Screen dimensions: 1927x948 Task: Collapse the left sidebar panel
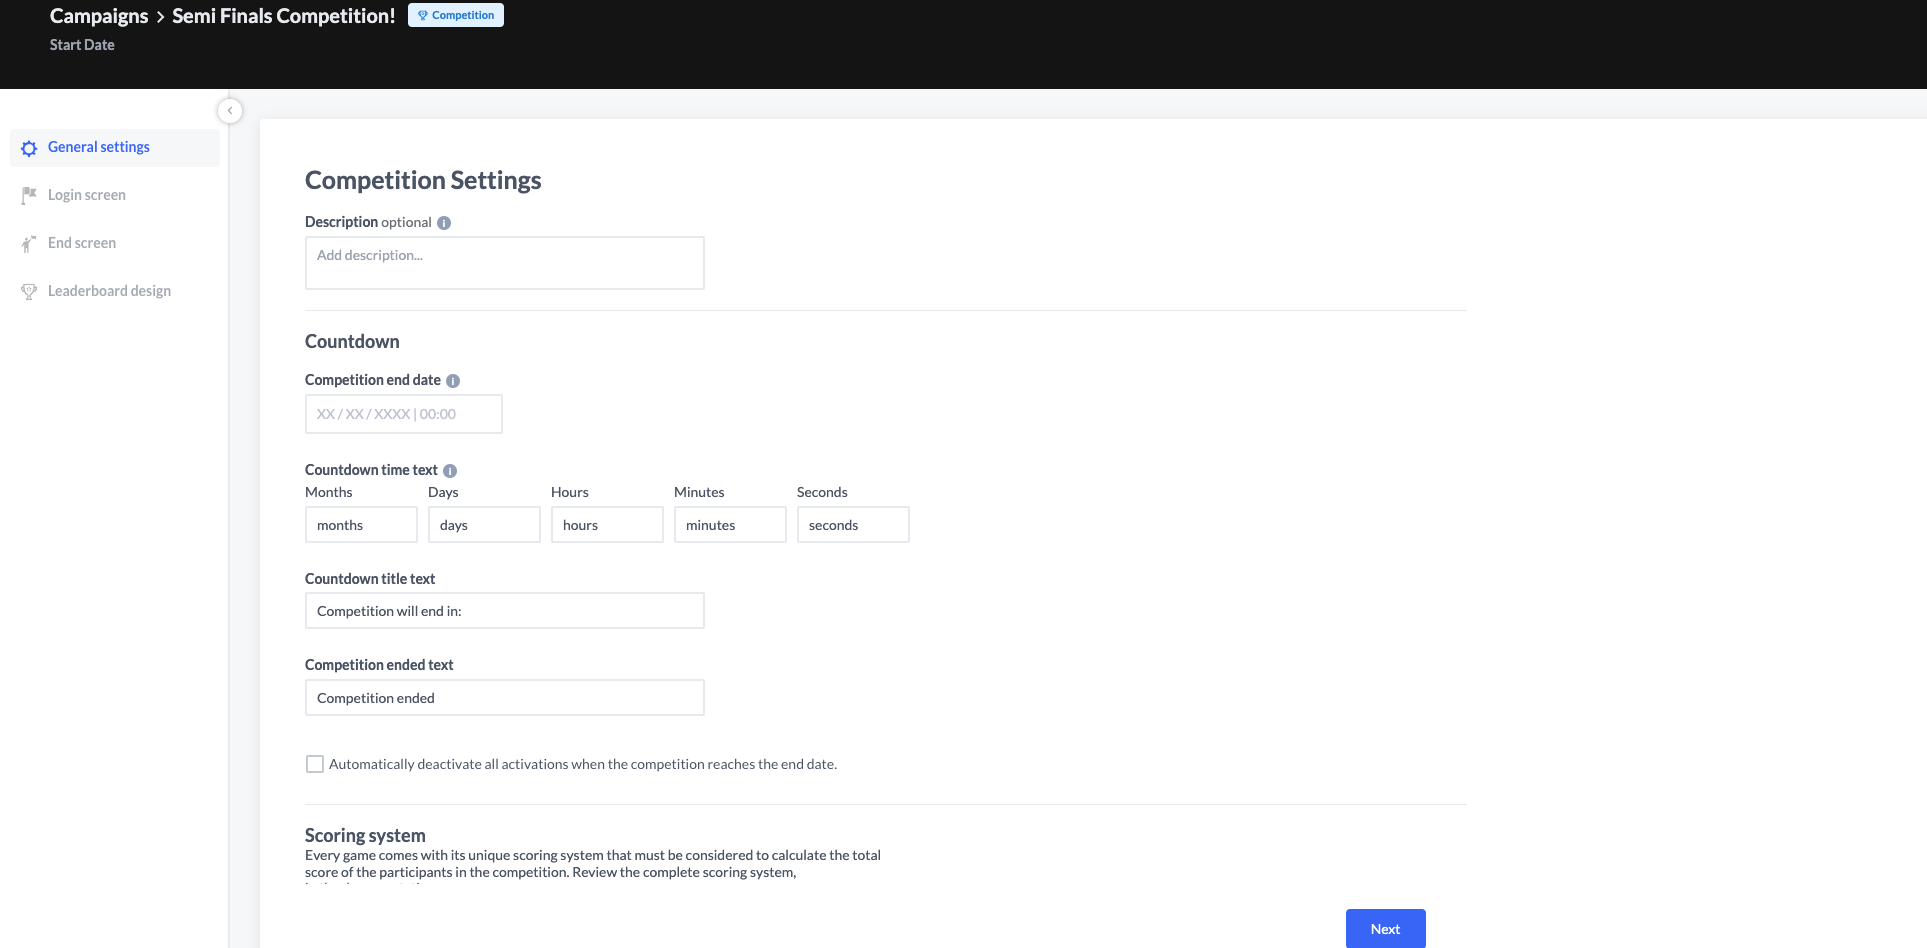(230, 111)
